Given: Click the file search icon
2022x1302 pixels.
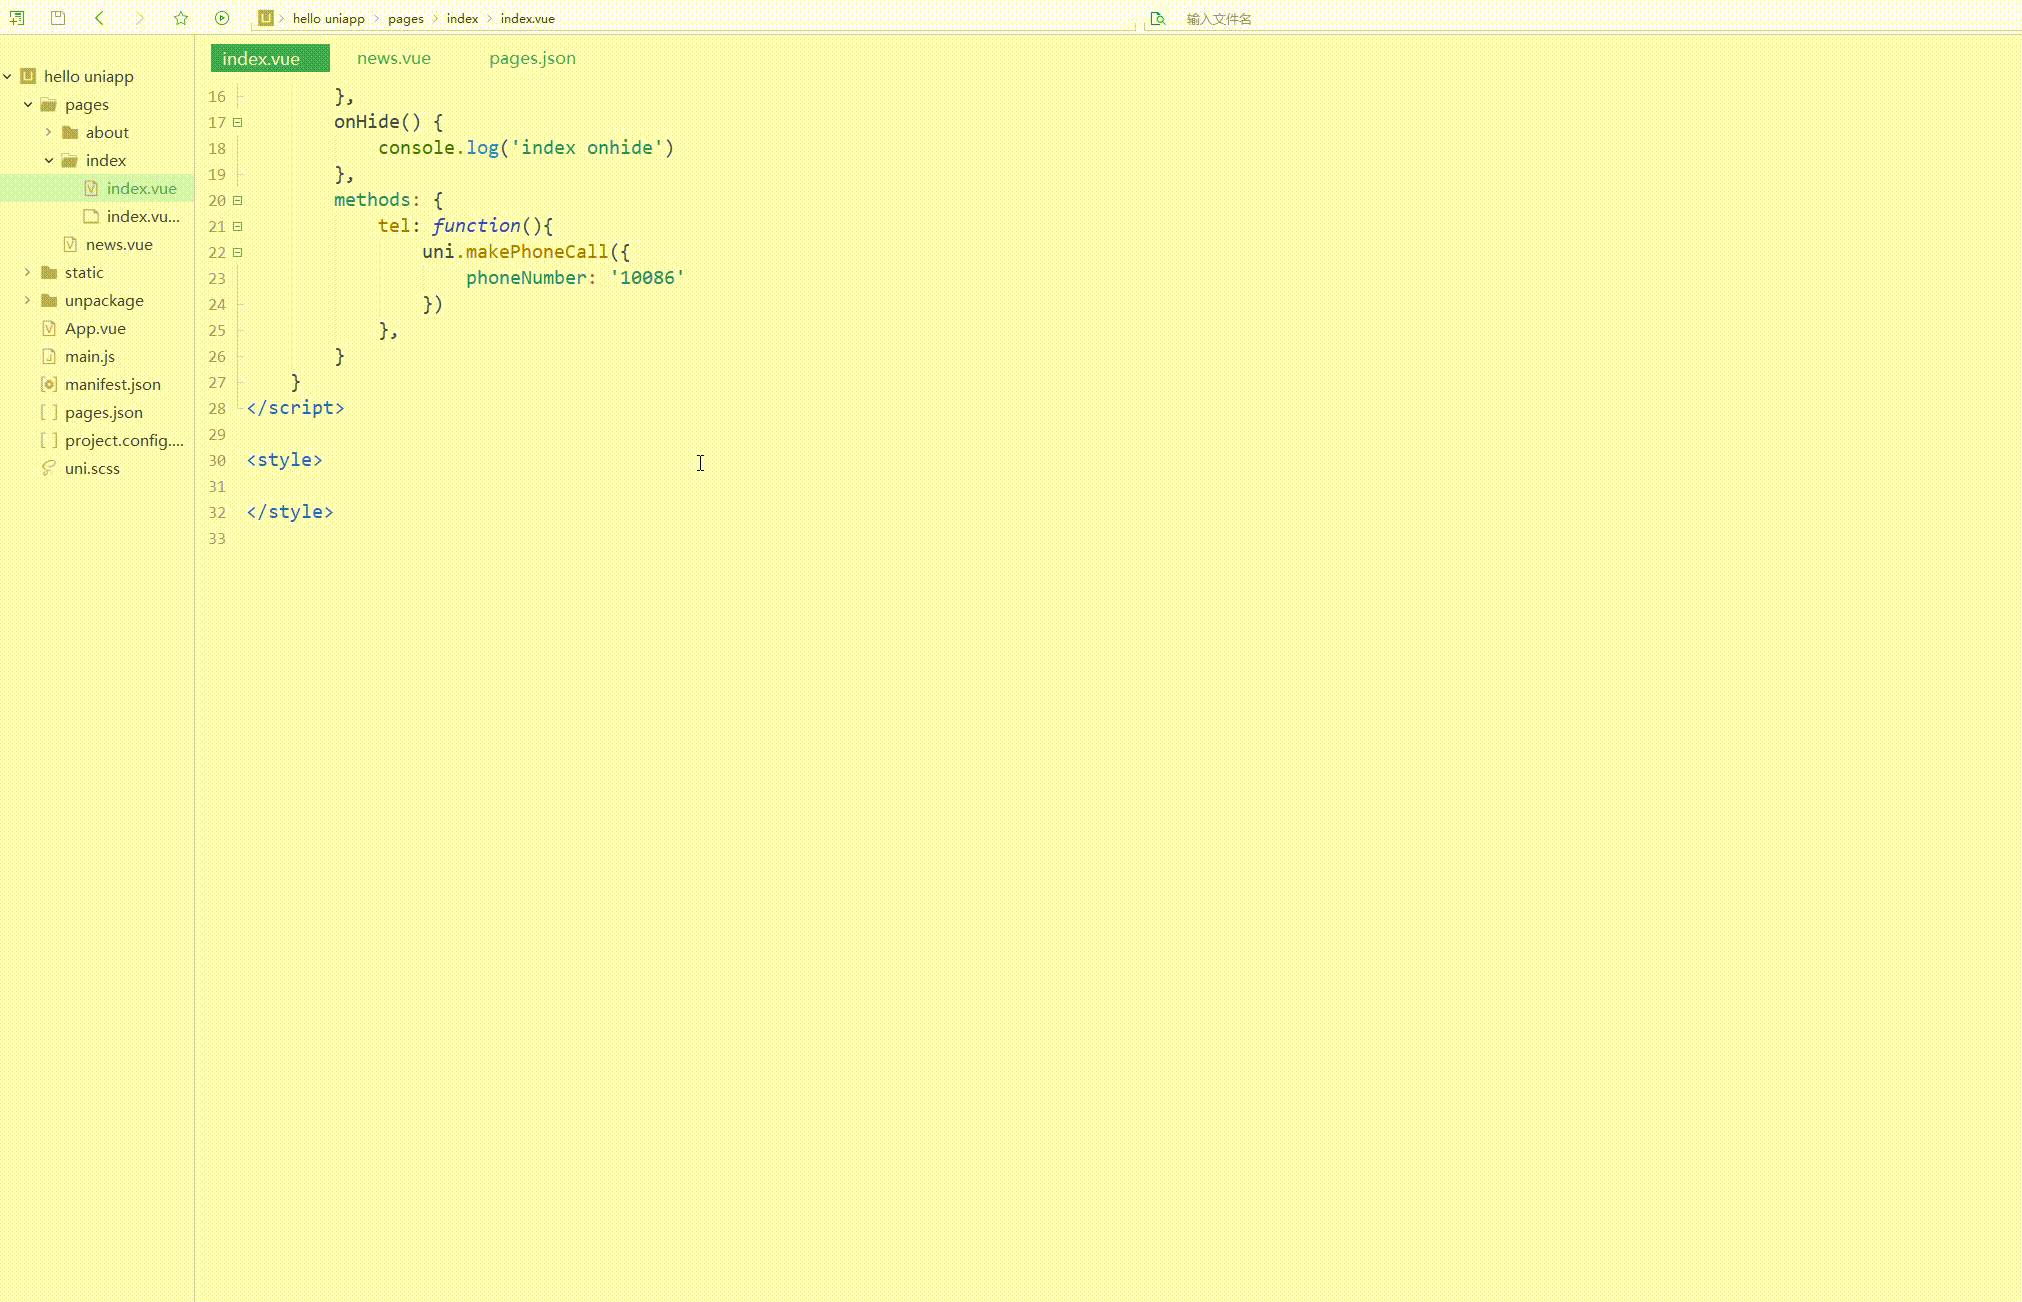Looking at the screenshot, I should [x=1157, y=19].
